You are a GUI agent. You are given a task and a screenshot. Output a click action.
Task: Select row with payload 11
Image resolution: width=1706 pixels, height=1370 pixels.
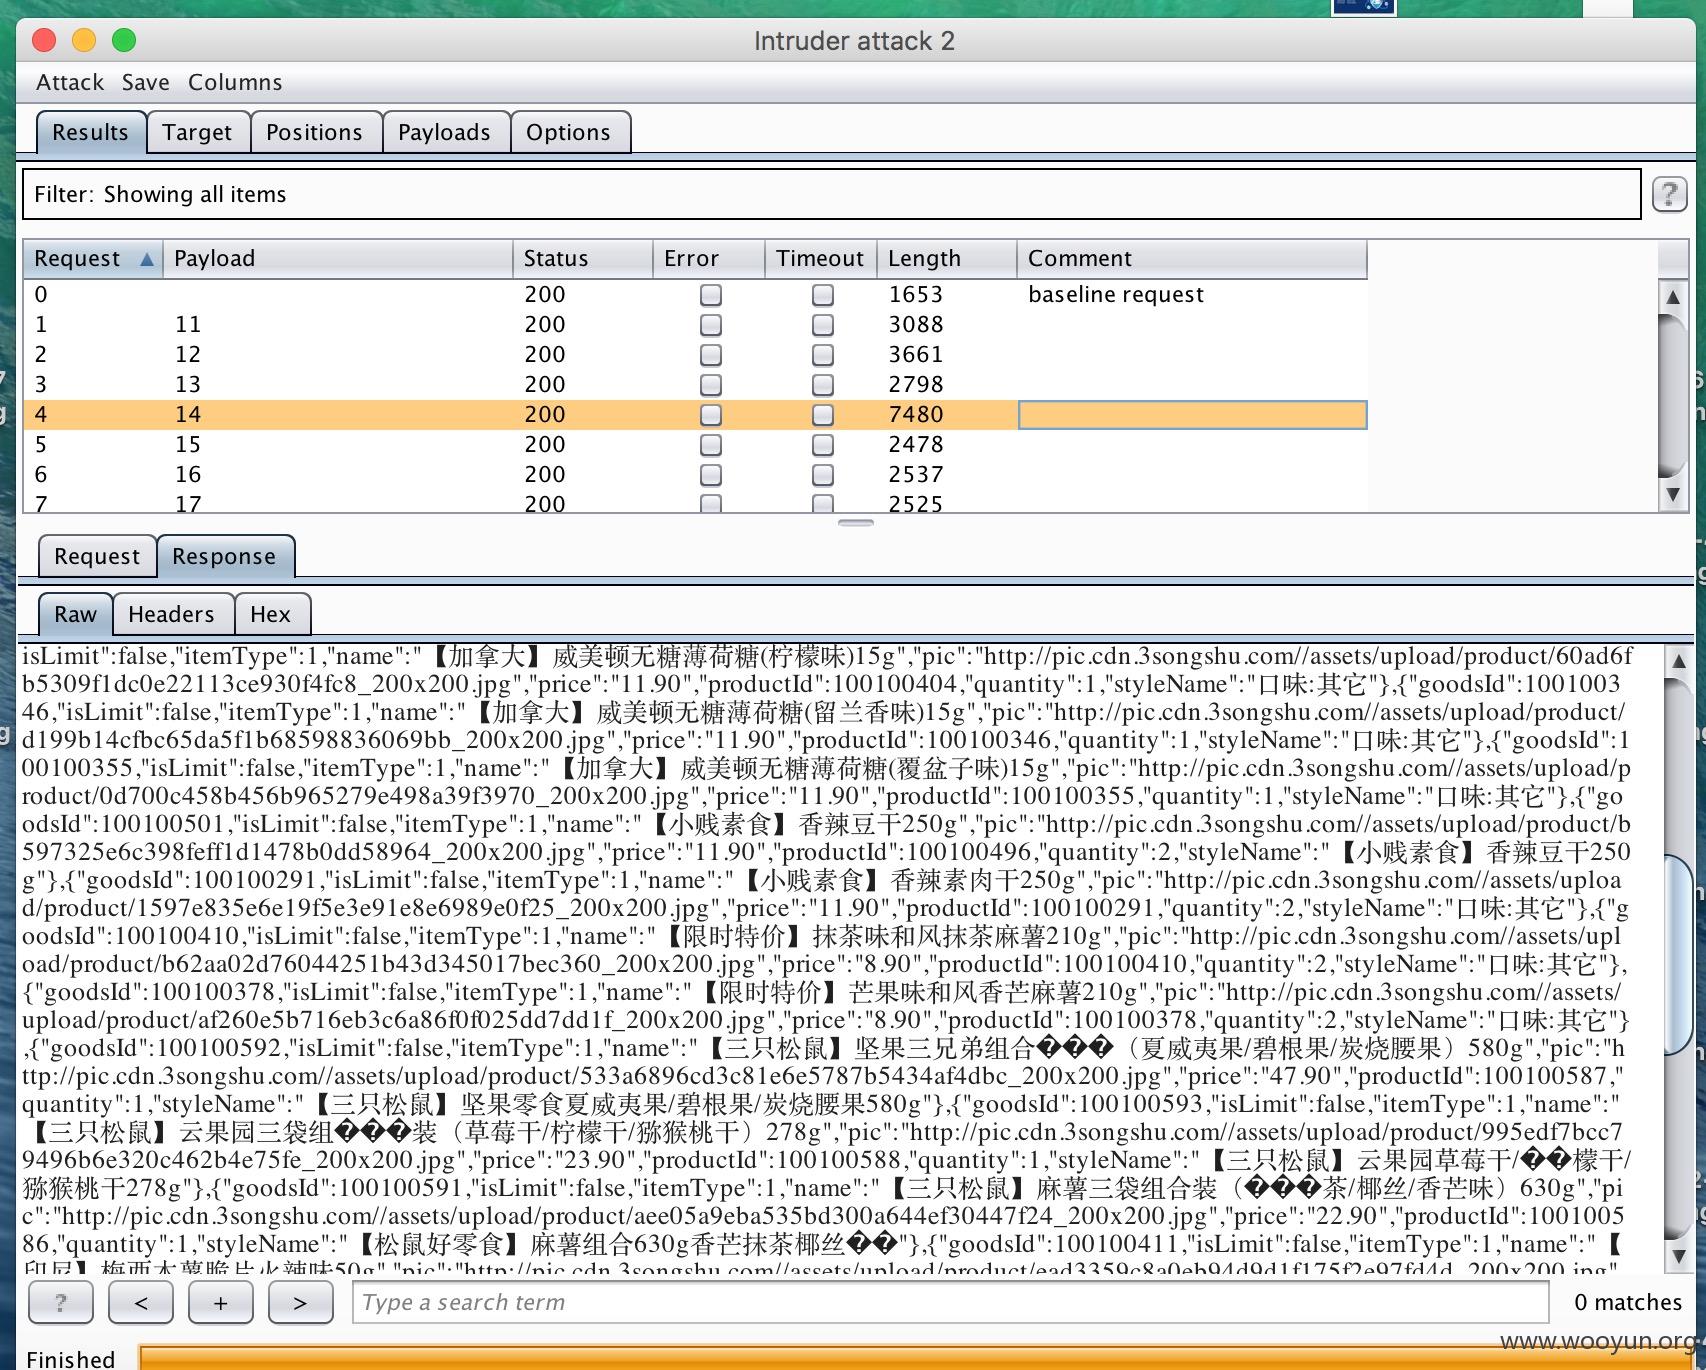[695, 325]
